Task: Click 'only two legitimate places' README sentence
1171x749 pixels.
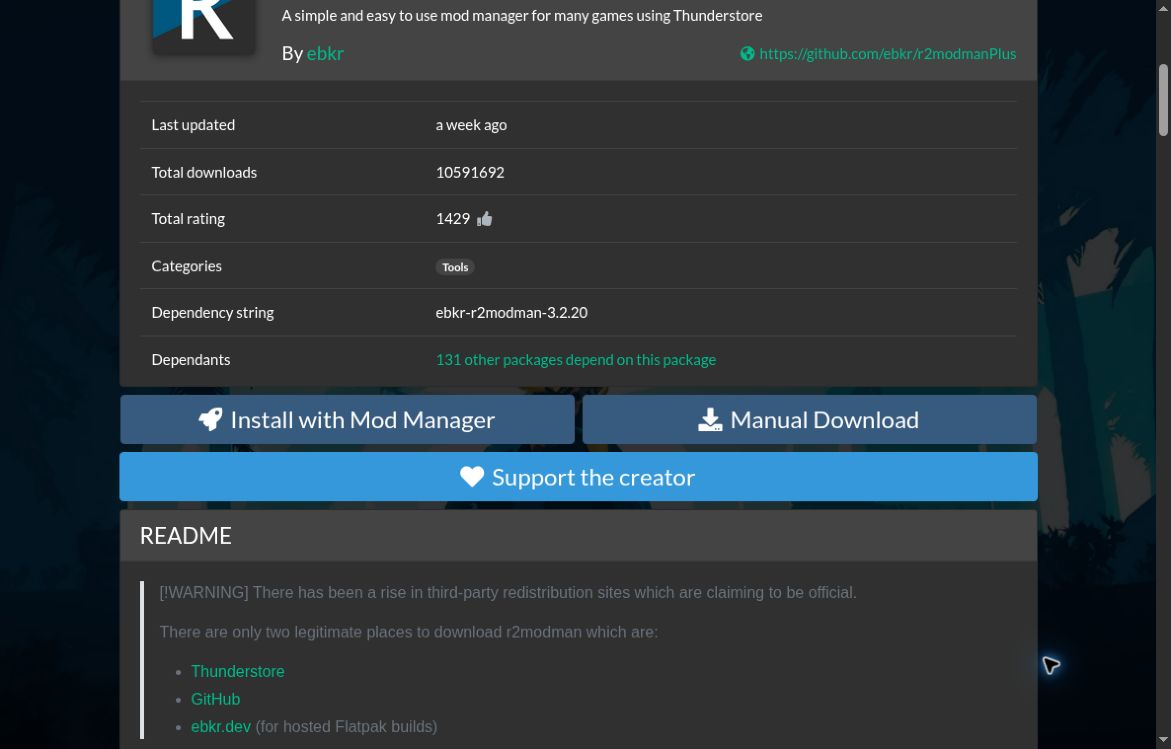Action: [x=409, y=633]
